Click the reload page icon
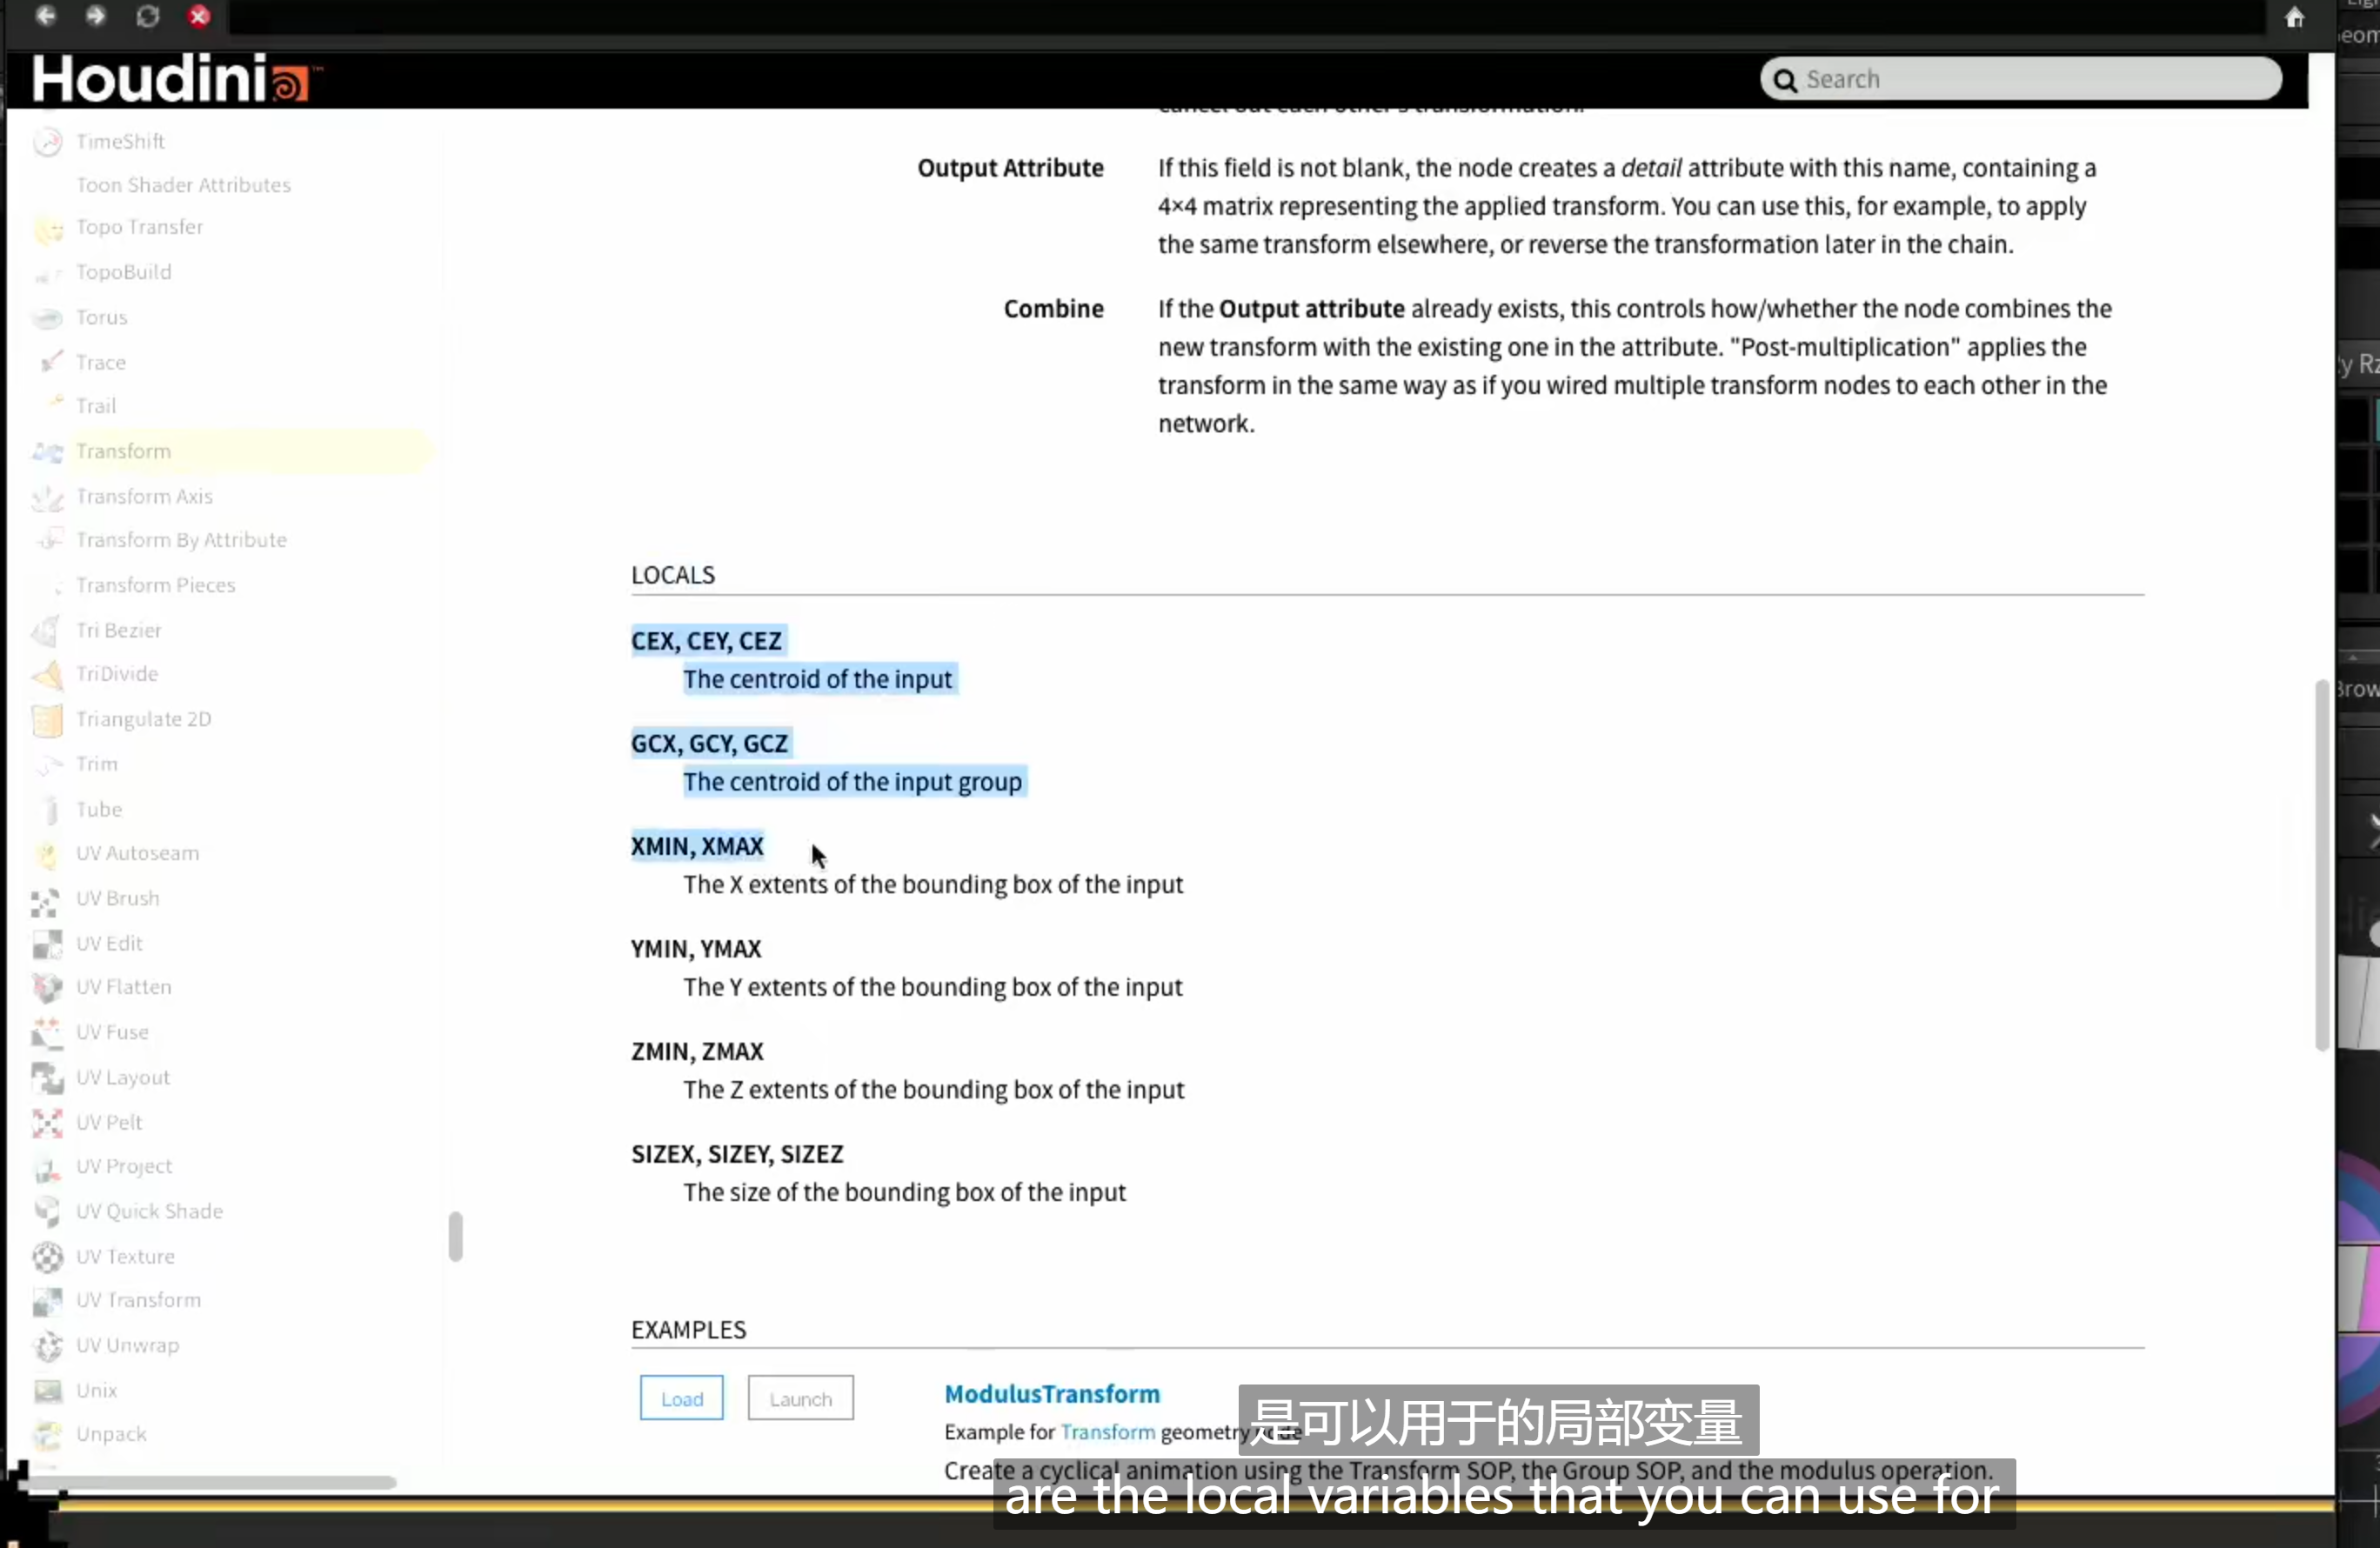 (x=147, y=16)
